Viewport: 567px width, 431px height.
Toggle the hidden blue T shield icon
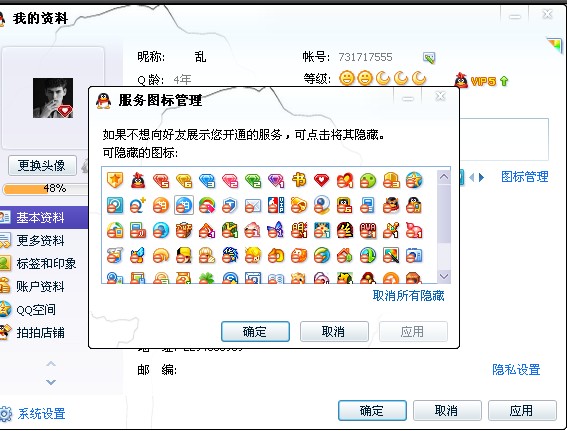click(230, 205)
